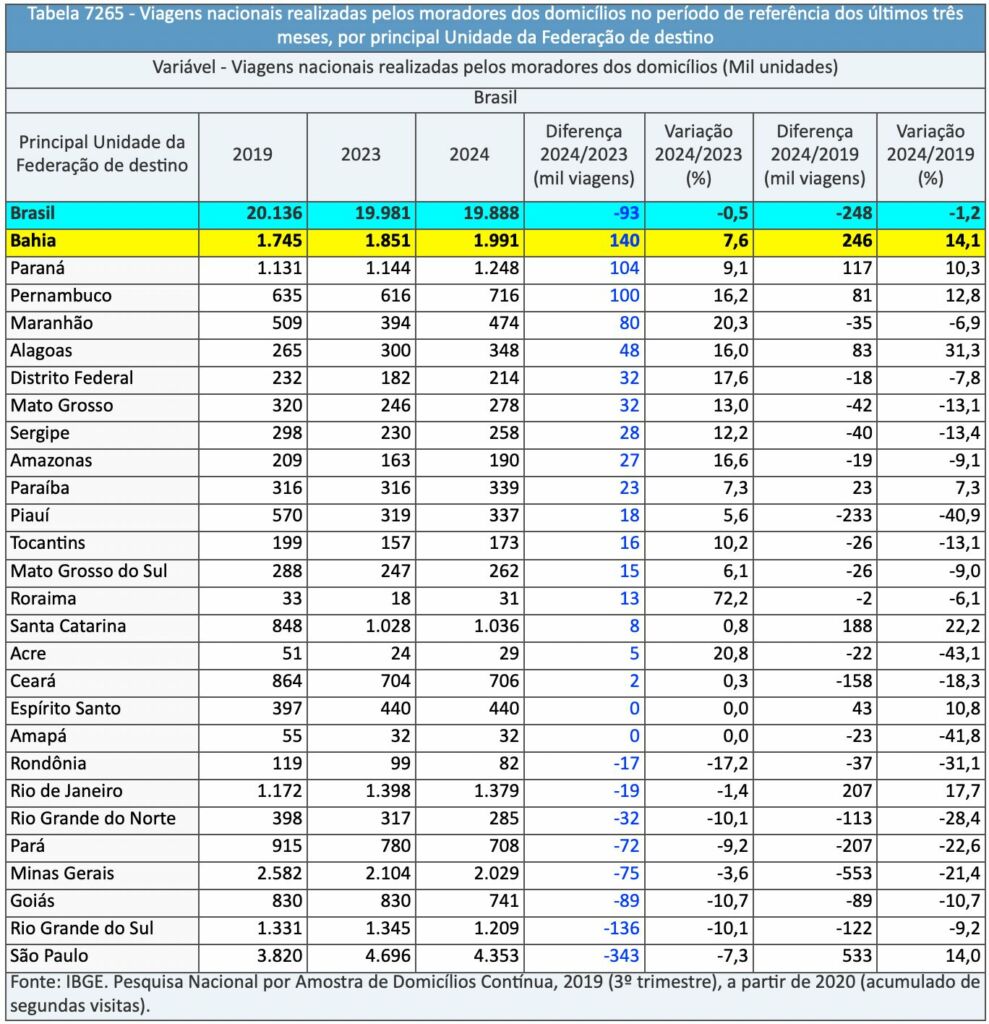Select the Rio Grande do Norte row label
The width and height of the screenshot is (989, 1024).
click(93, 818)
